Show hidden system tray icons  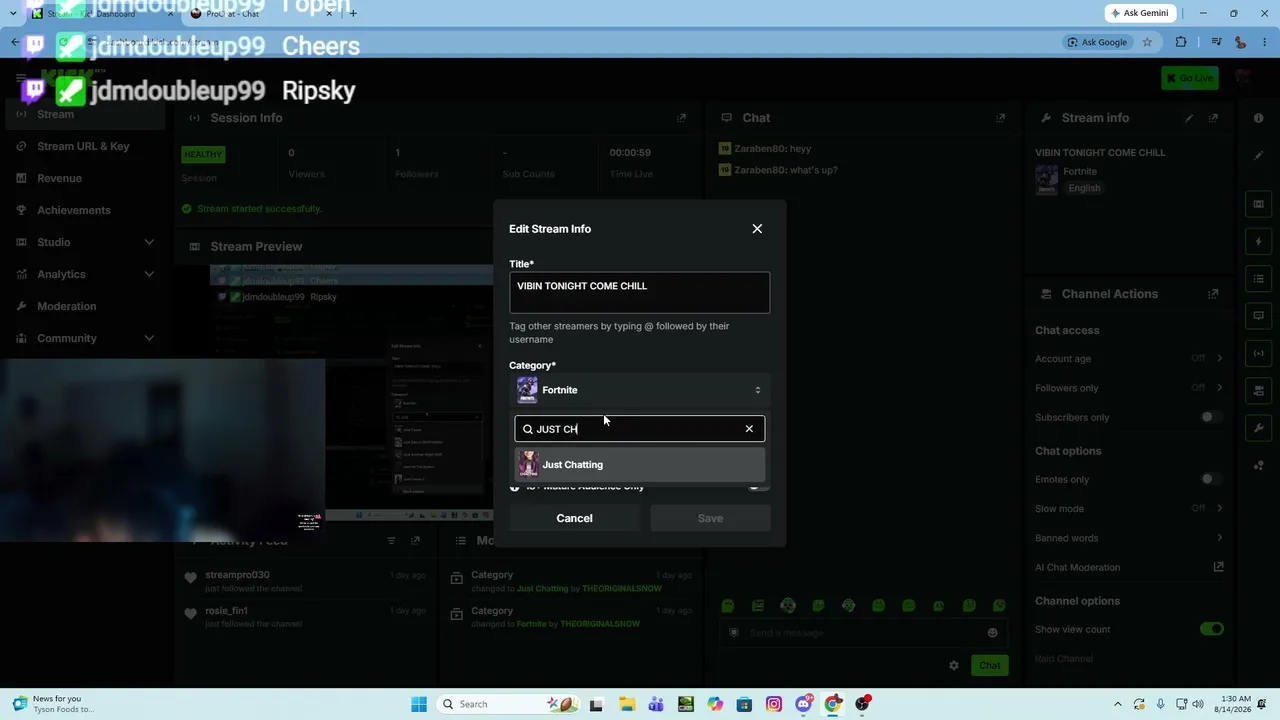pos(1117,704)
